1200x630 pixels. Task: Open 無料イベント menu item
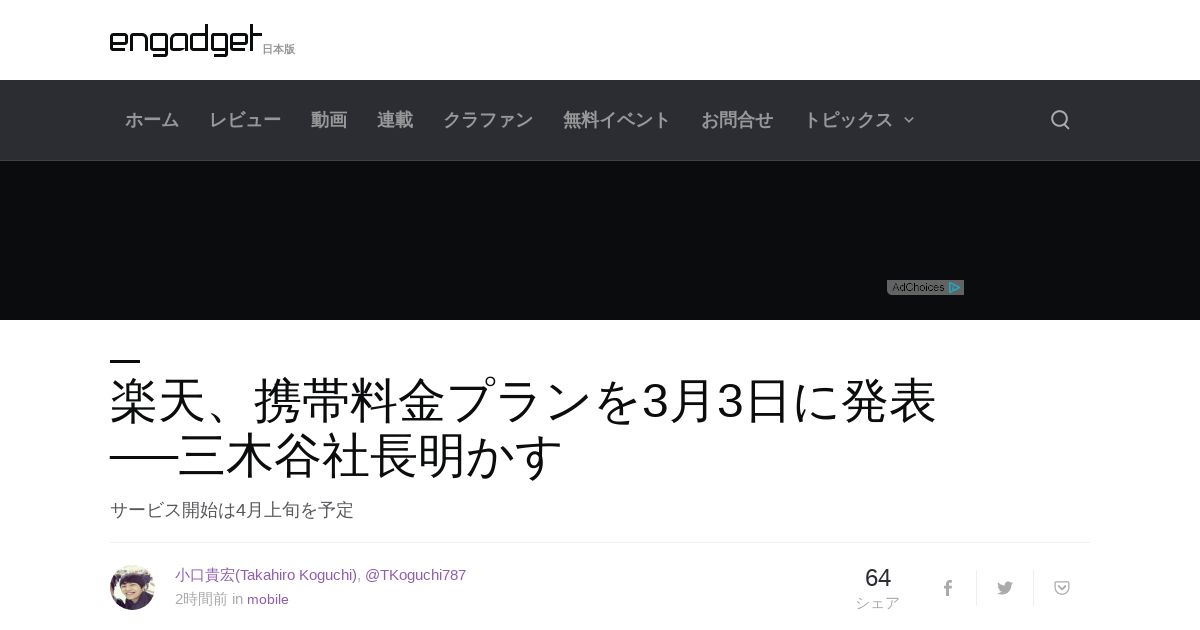pyautogui.click(x=617, y=120)
